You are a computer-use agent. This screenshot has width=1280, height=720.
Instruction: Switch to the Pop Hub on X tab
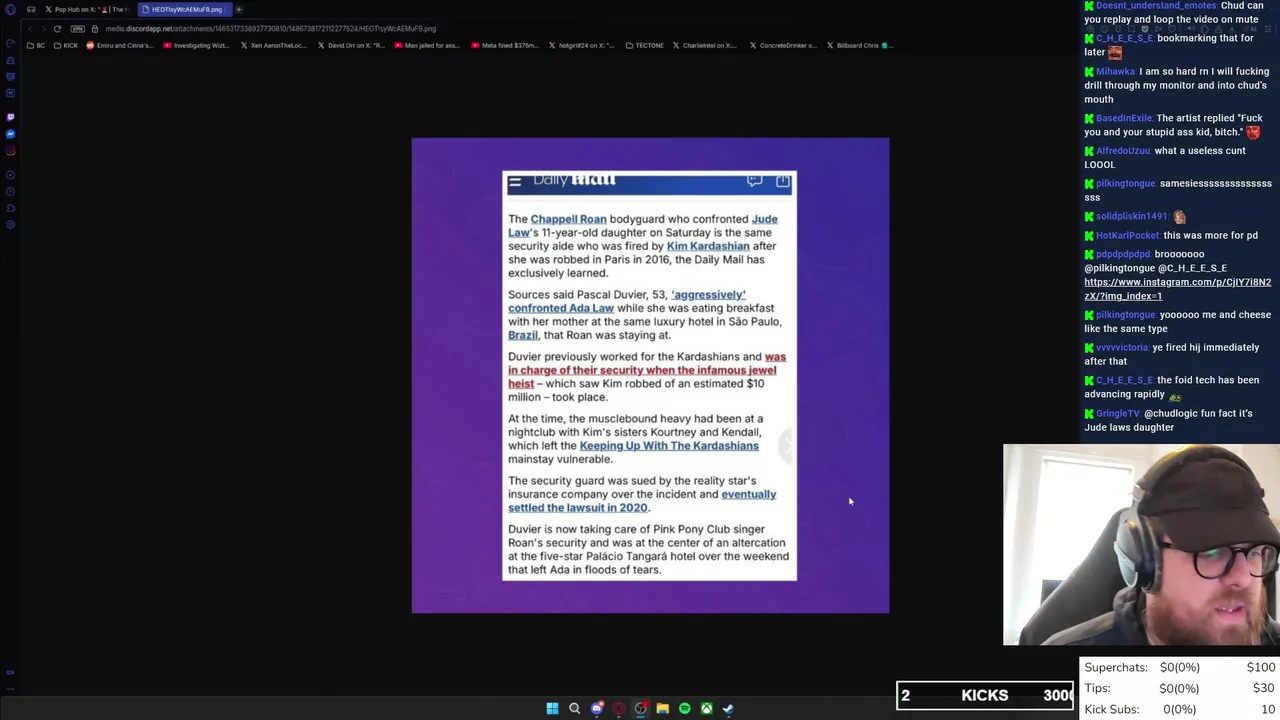pos(87,10)
